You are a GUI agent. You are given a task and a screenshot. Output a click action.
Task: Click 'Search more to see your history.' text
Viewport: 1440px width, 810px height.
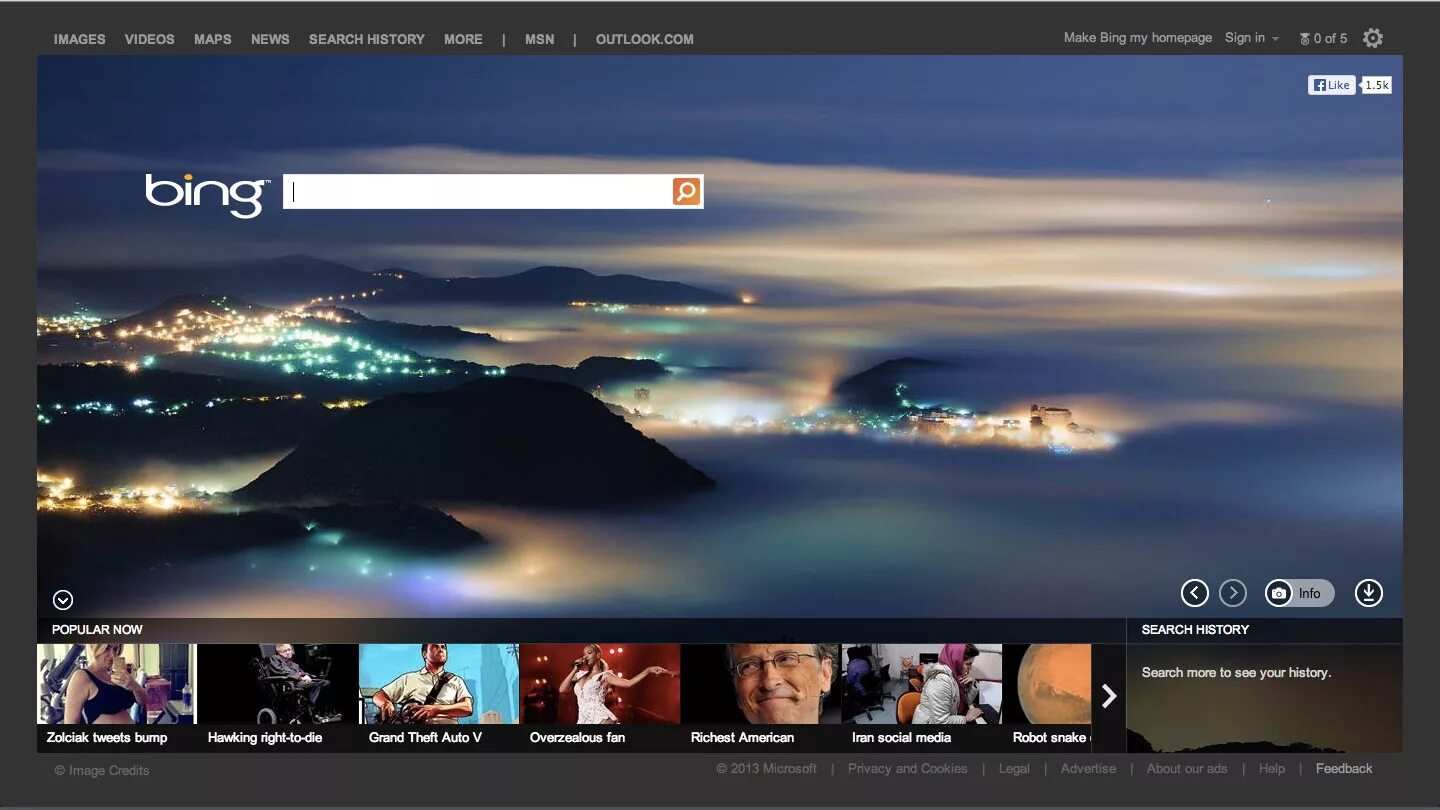click(1236, 673)
